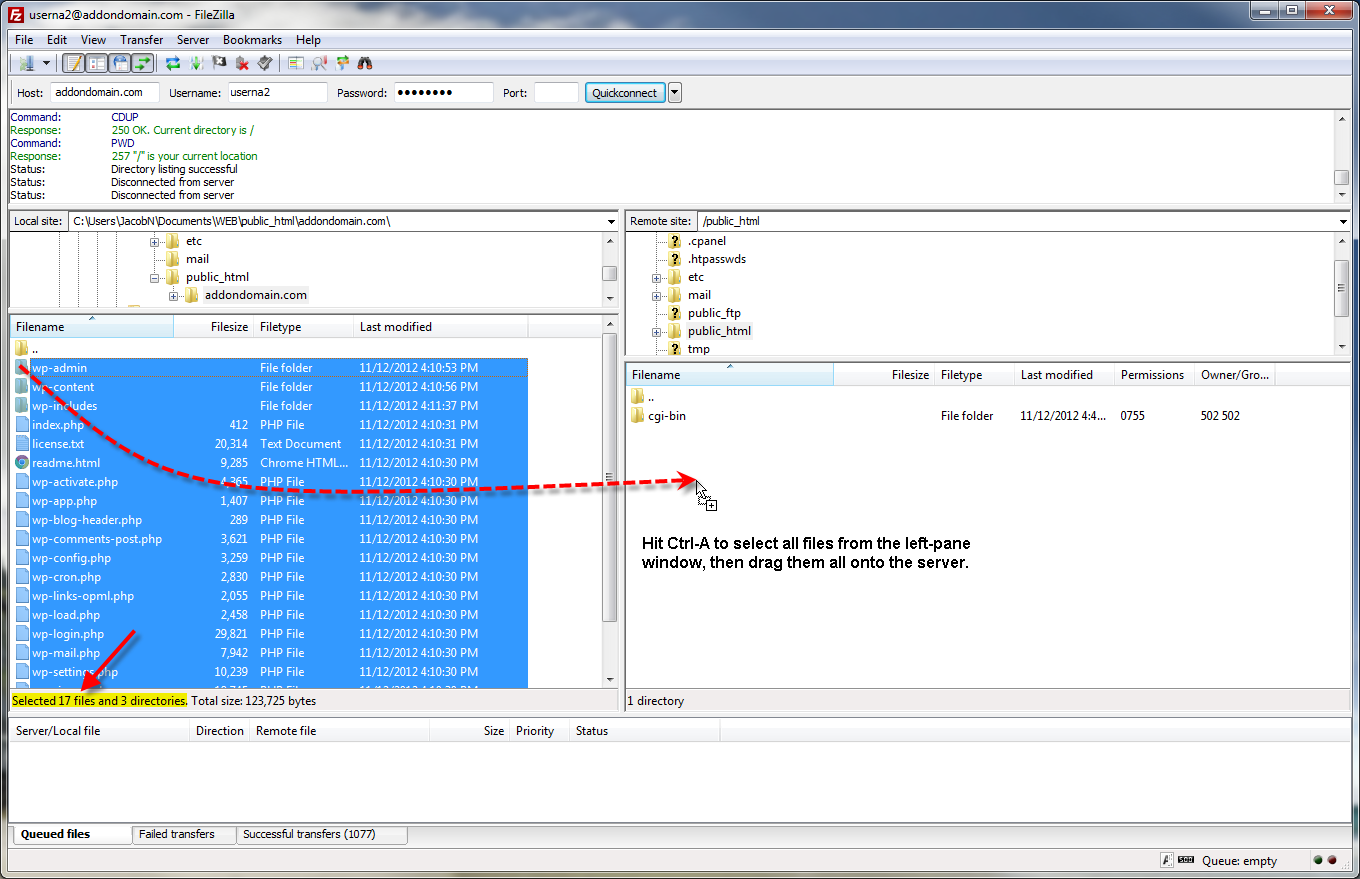The width and height of the screenshot is (1360, 879).
Task: Collapse the local public_html folder
Action: point(155,277)
